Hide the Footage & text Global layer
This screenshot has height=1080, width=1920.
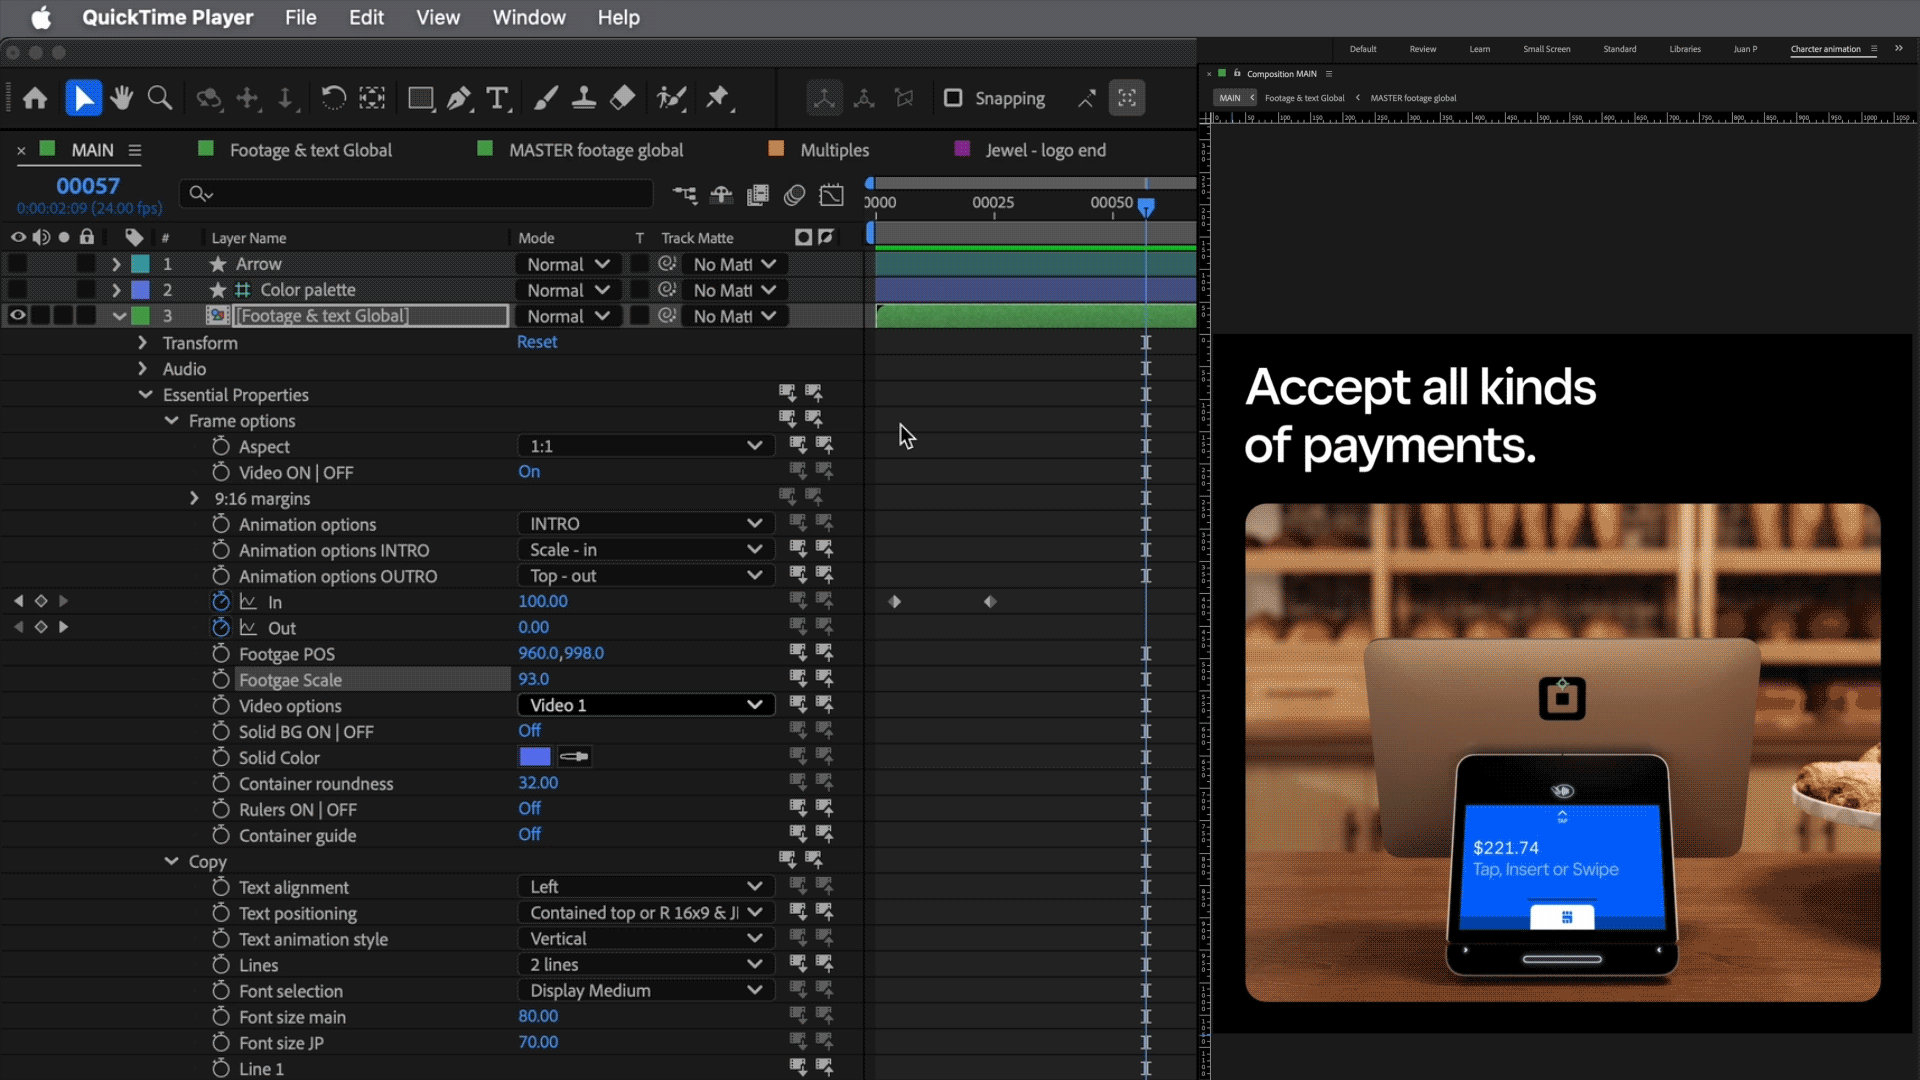pos(18,316)
